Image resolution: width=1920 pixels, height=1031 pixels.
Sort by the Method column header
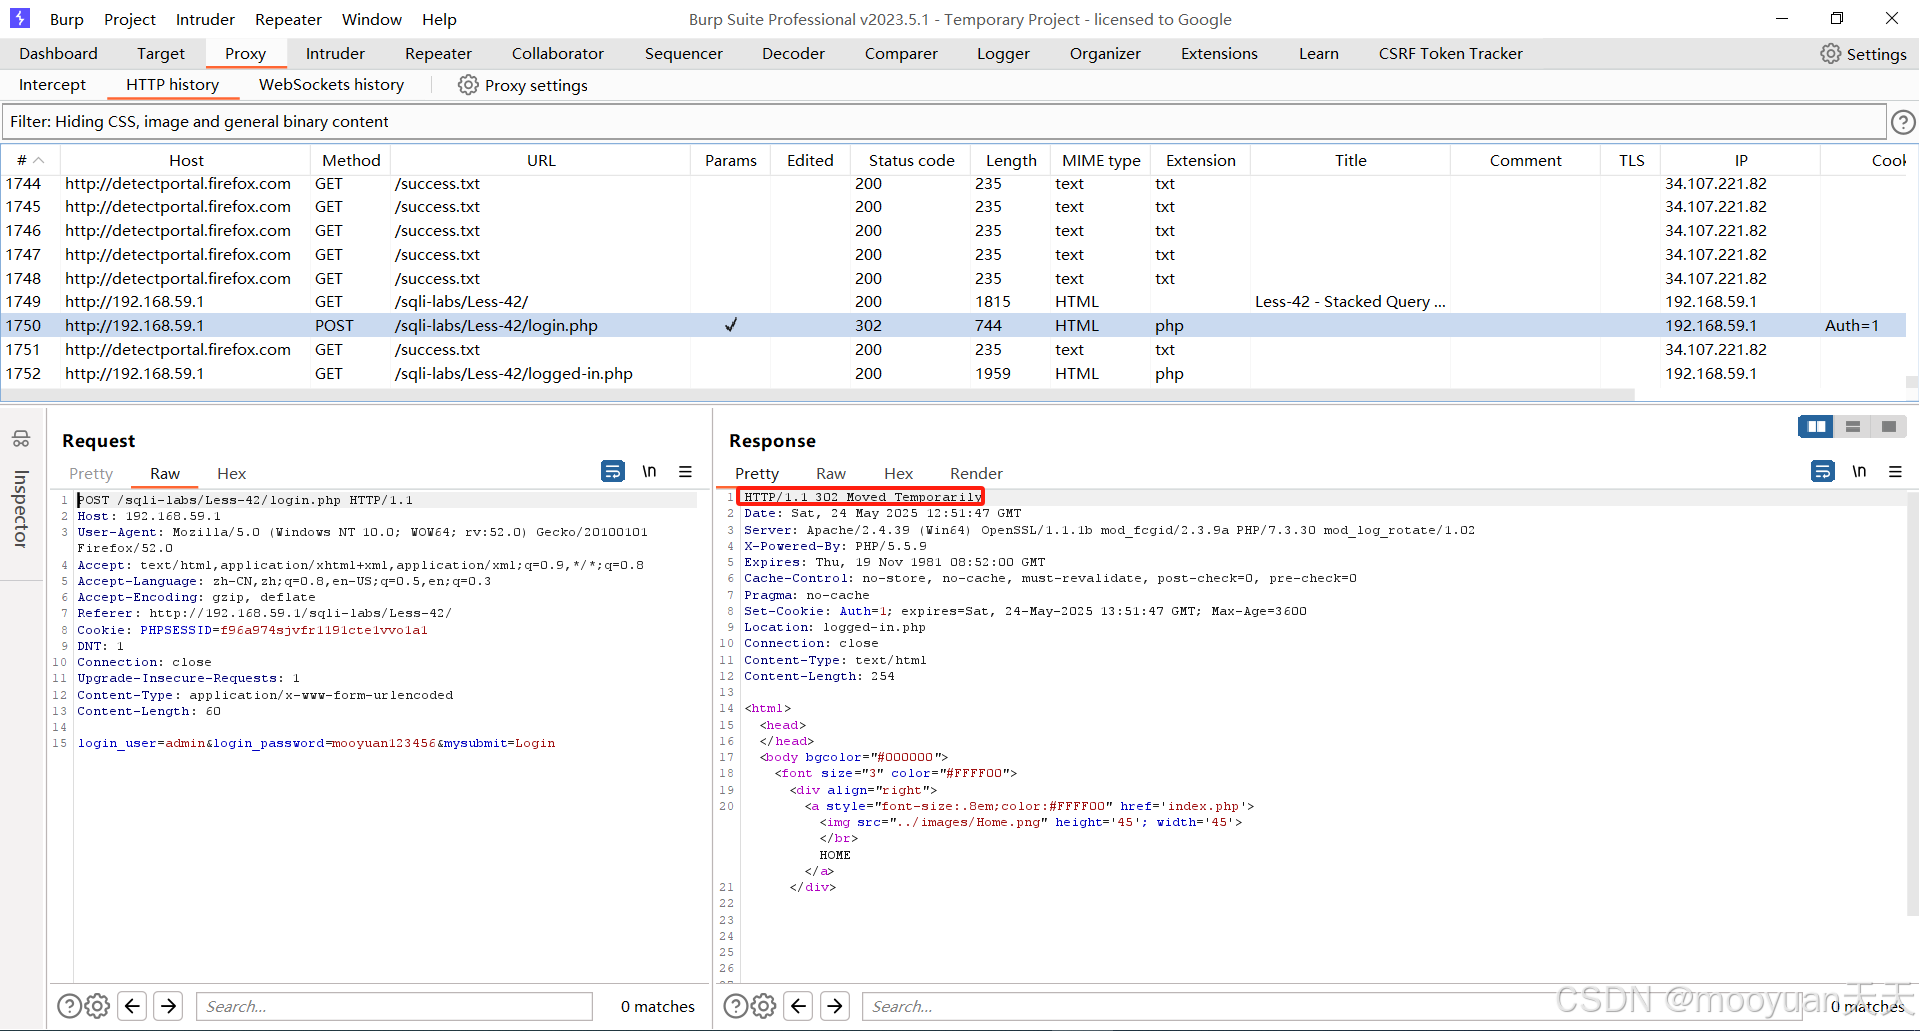[351, 160]
